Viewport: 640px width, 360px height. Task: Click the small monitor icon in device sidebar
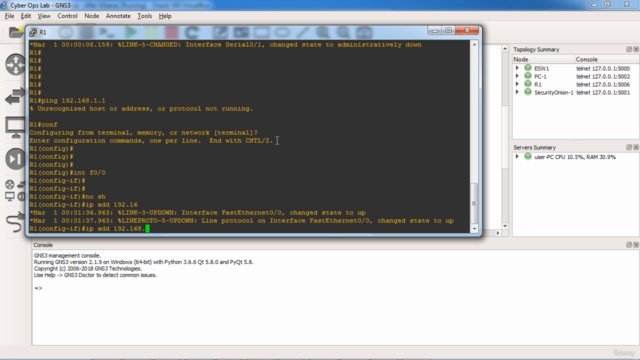point(10,197)
